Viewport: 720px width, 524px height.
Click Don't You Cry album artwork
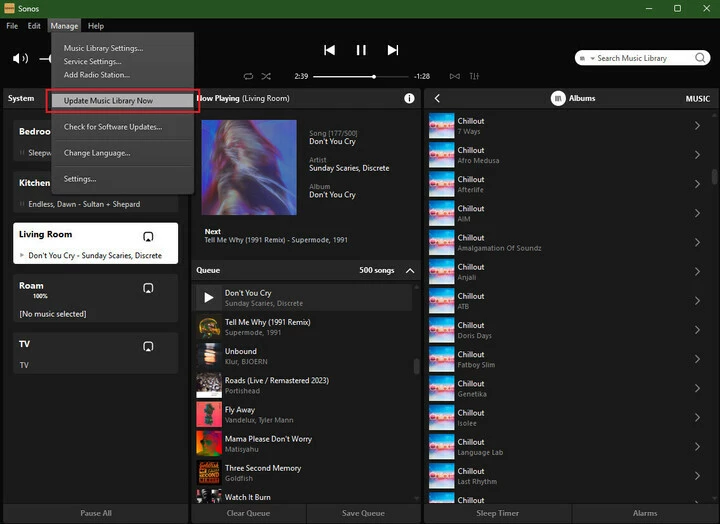tap(249, 167)
